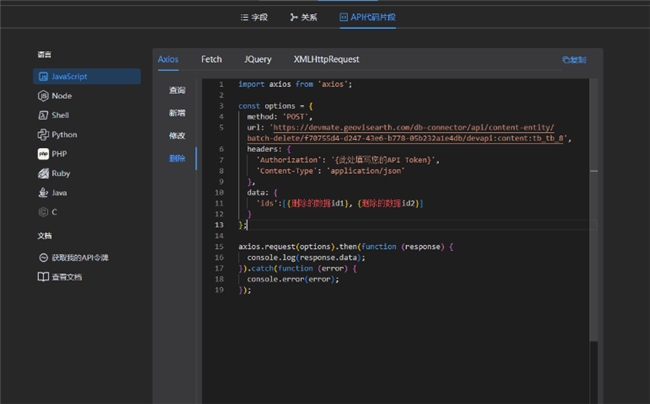Click the axios.request(options) line
The height and width of the screenshot is (404, 650).
click(x=346, y=247)
